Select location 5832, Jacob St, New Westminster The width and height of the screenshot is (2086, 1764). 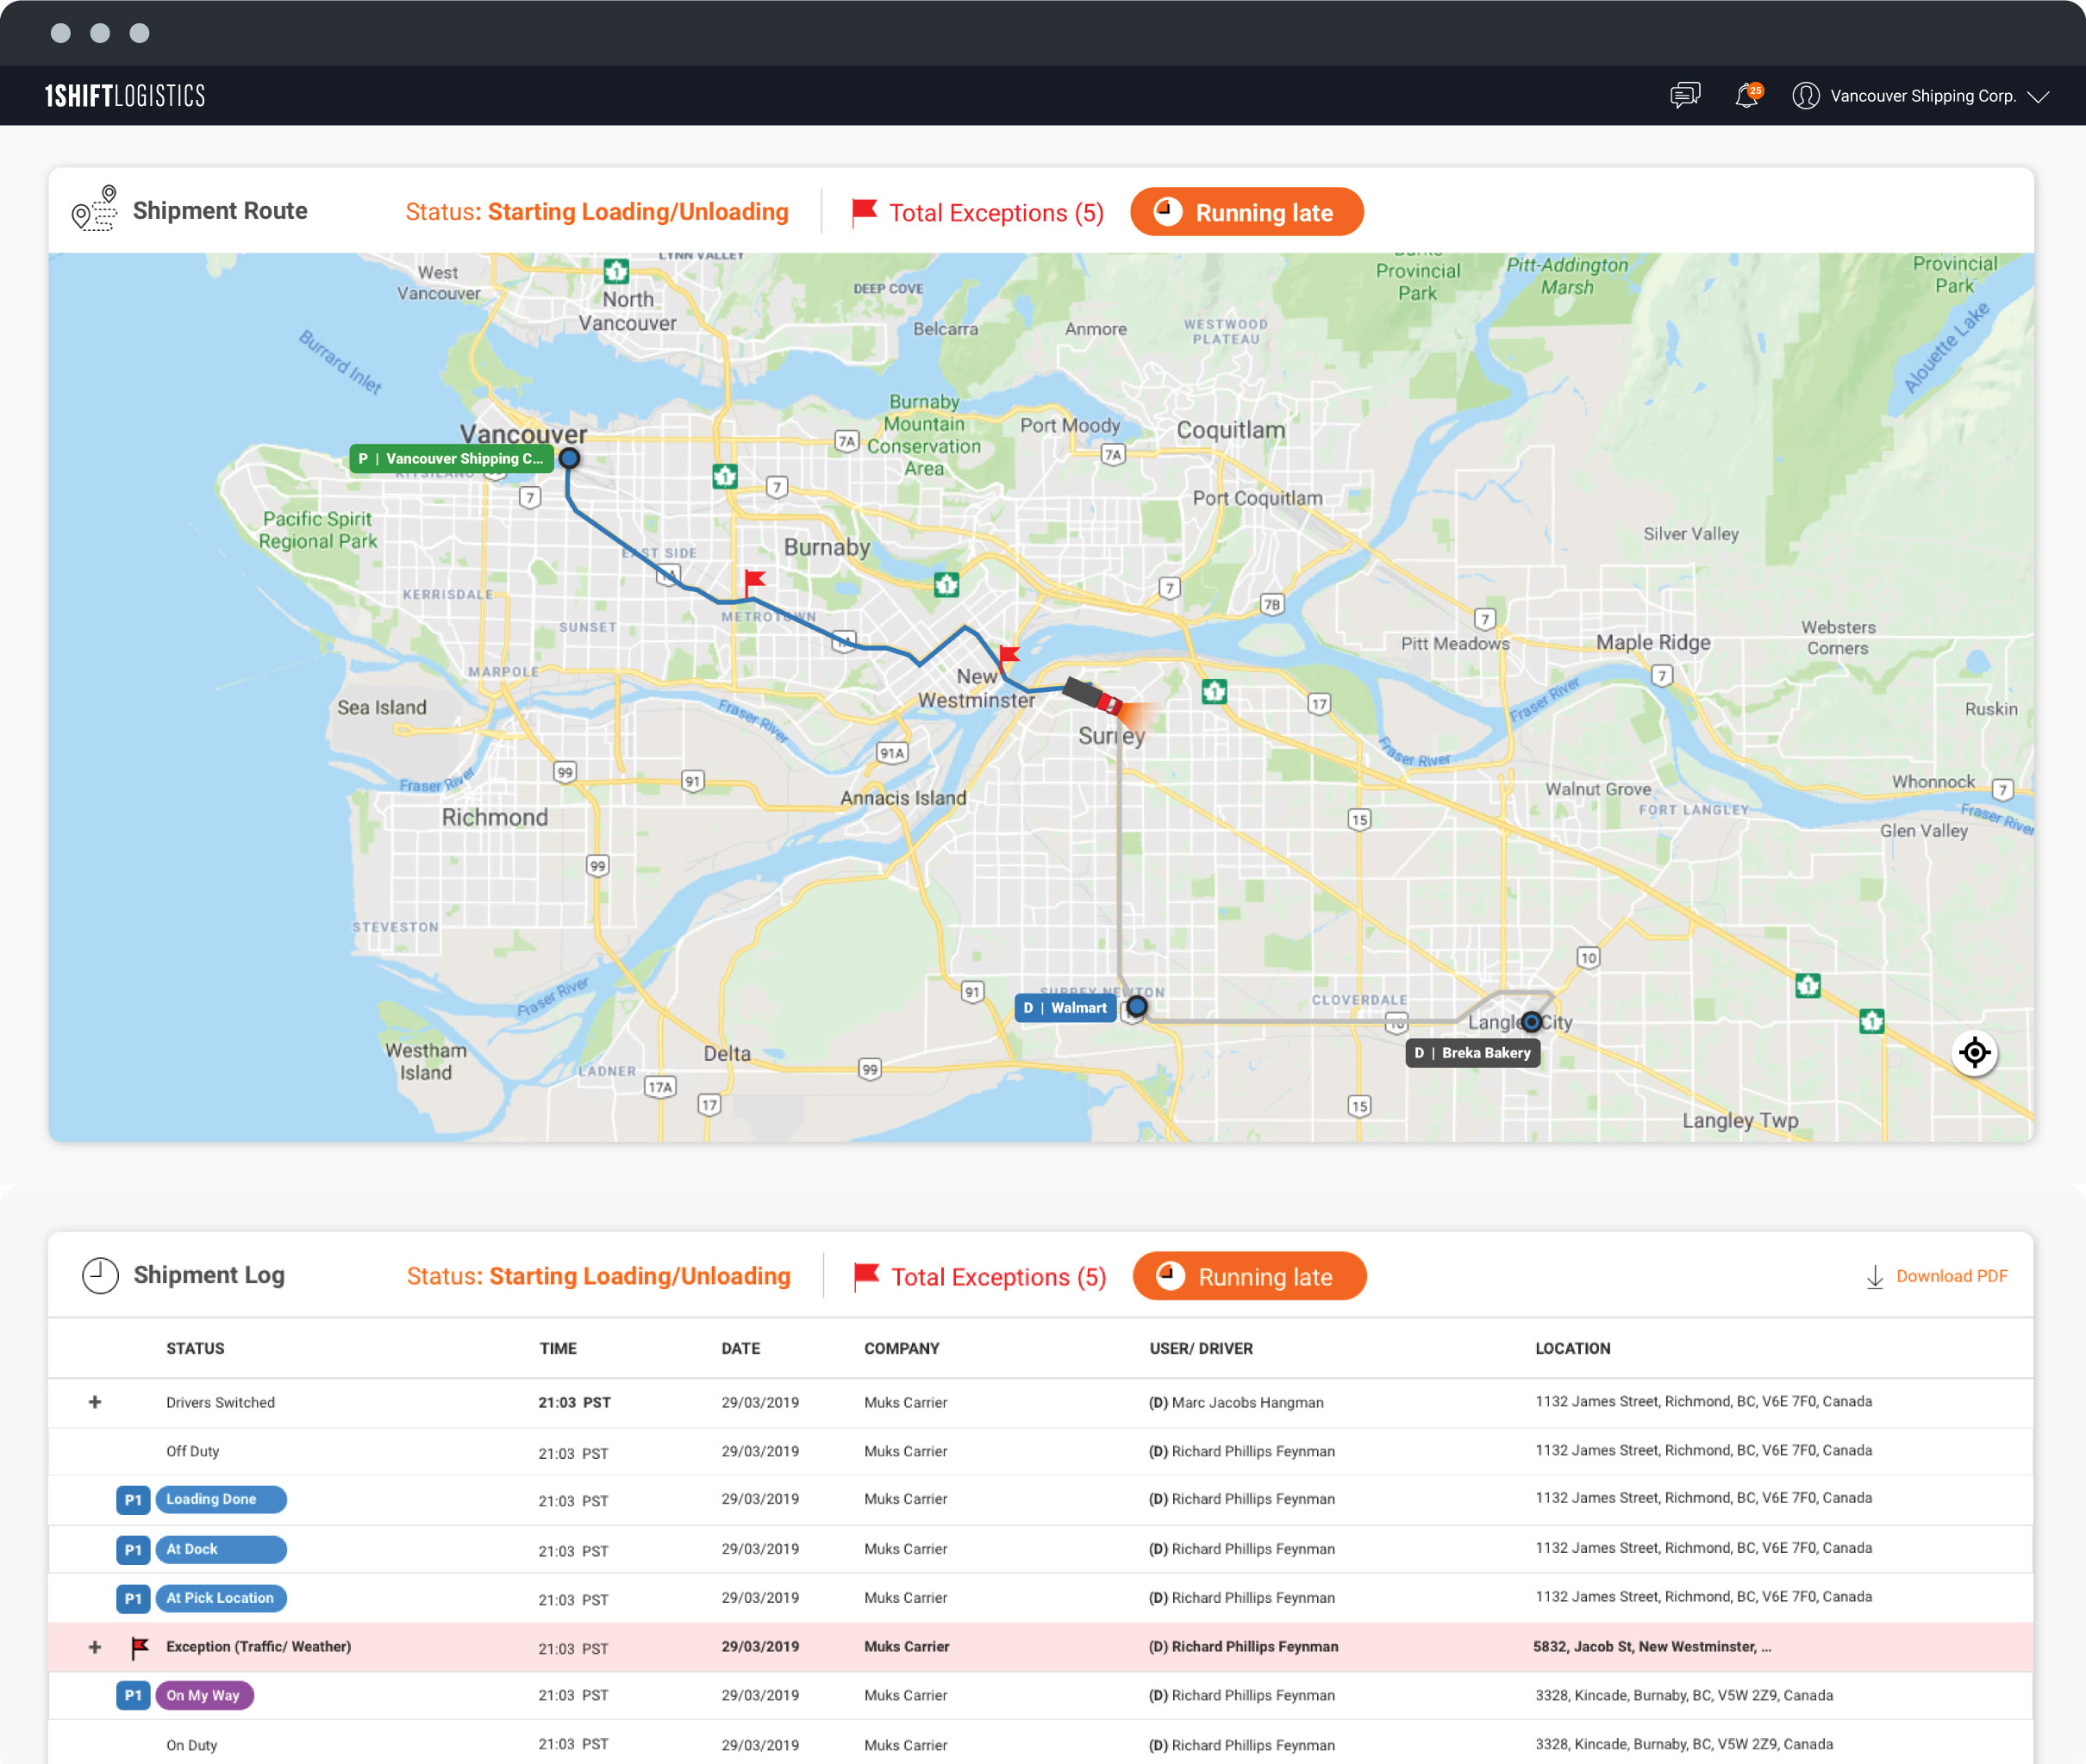[x=1652, y=1647]
